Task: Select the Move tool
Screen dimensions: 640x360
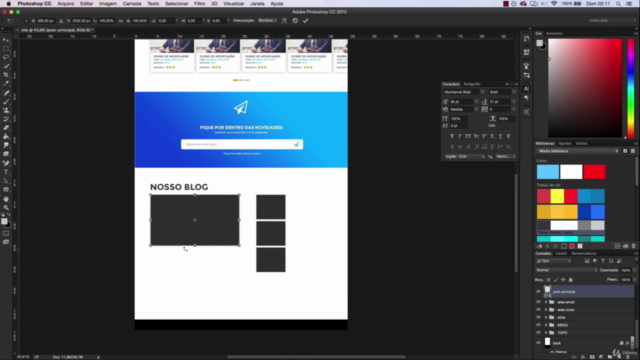Action: tap(6, 40)
